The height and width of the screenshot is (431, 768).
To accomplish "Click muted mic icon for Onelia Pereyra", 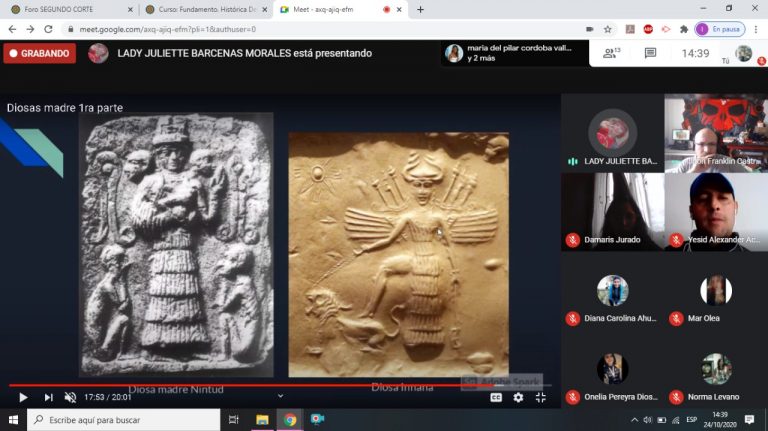I will (573, 397).
